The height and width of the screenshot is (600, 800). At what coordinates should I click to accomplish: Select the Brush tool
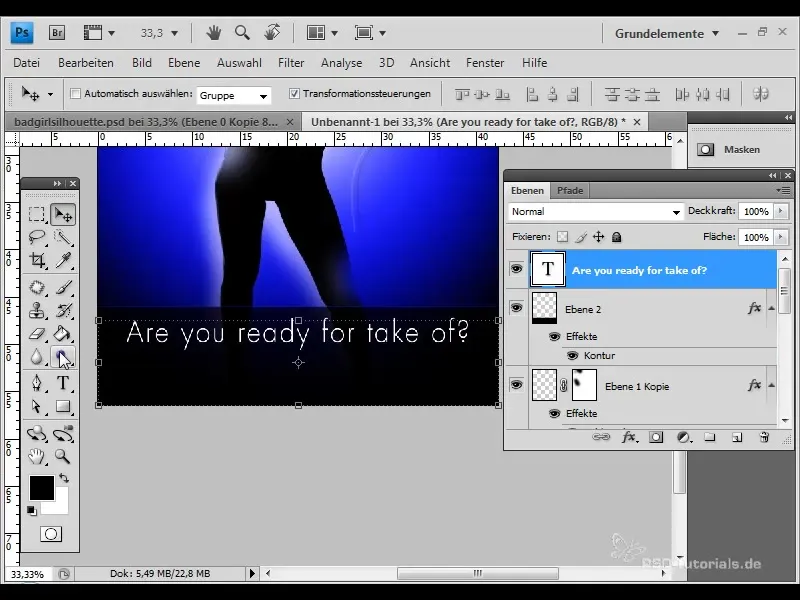63,288
